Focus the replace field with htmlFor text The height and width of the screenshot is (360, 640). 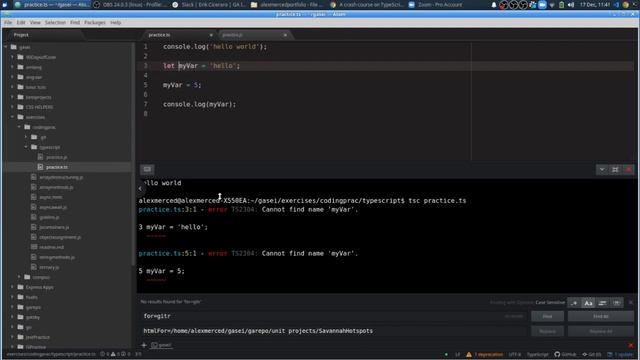tap(333, 331)
